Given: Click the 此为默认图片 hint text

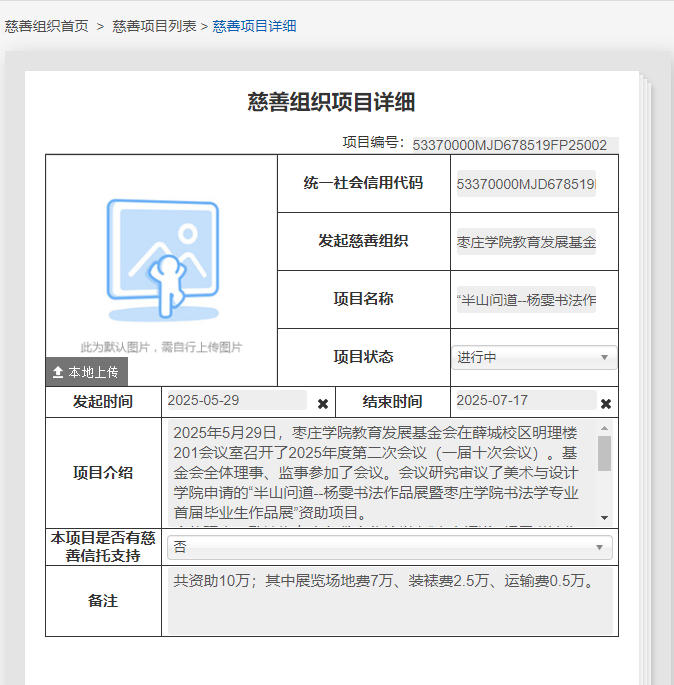Looking at the screenshot, I should tap(161, 347).
